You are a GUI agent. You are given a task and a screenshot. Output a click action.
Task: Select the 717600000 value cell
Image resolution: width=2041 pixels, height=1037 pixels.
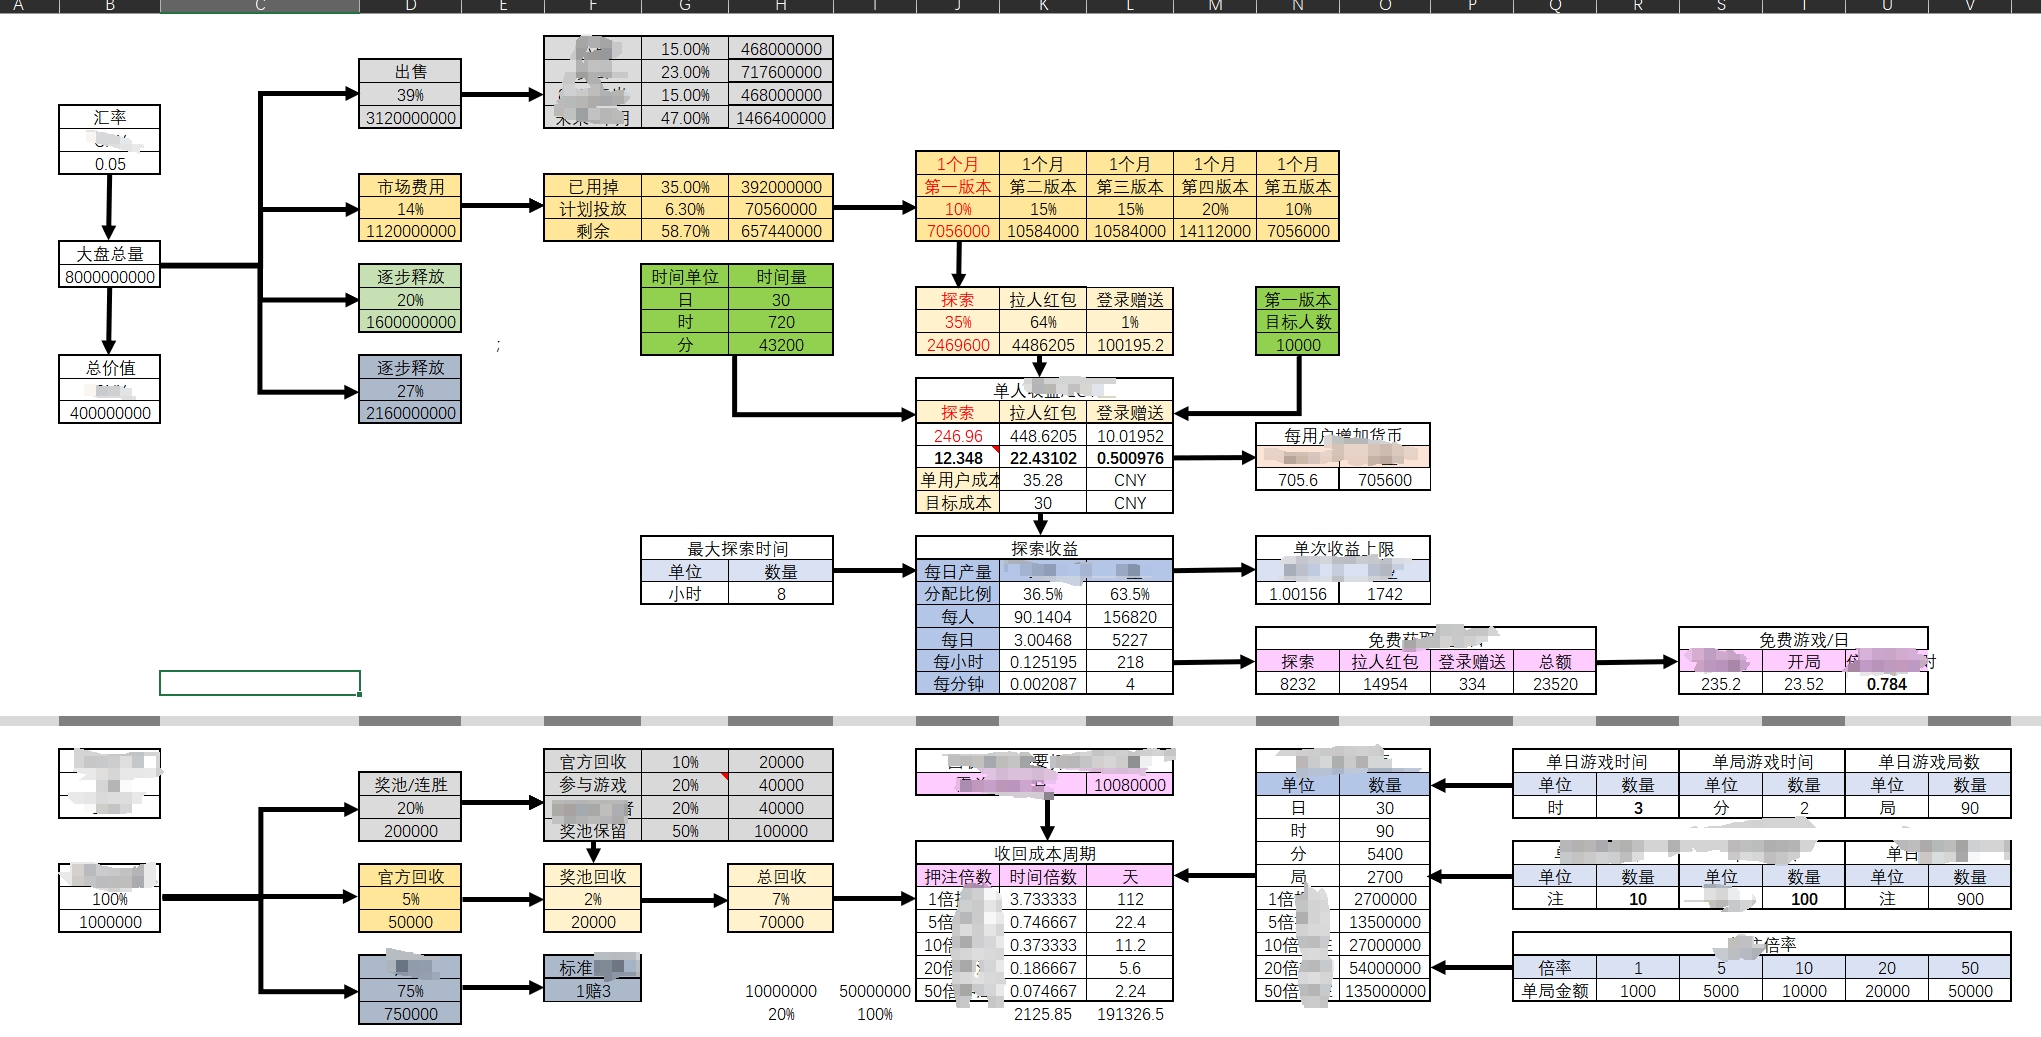tap(781, 72)
